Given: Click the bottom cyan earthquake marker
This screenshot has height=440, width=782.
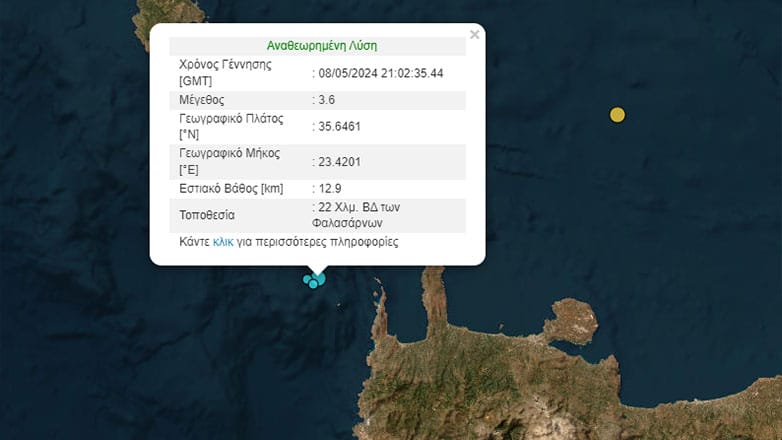Looking at the screenshot, I should tap(313, 285).
